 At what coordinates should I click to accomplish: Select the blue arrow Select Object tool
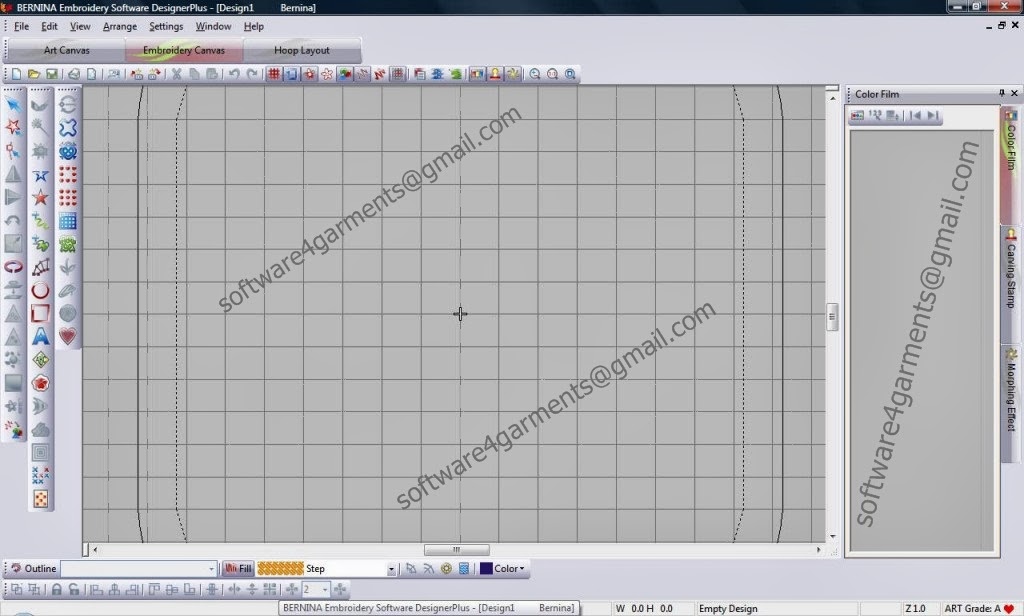click(13, 105)
